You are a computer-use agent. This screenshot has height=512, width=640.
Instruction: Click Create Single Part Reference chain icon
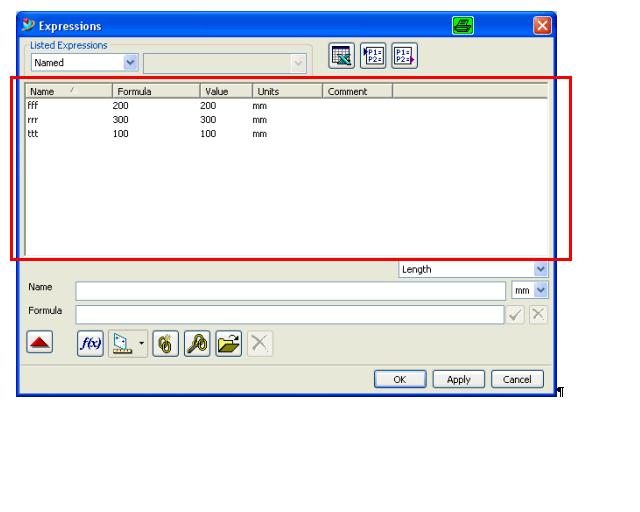click(165, 343)
